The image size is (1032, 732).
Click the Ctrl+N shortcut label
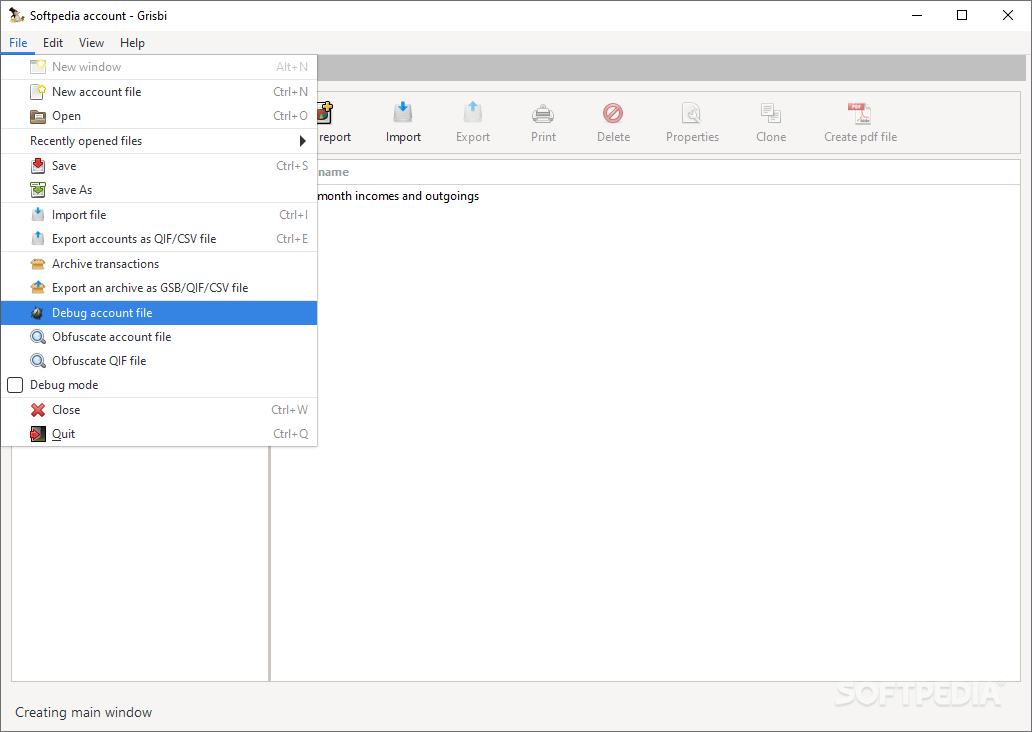(x=290, y=92)
